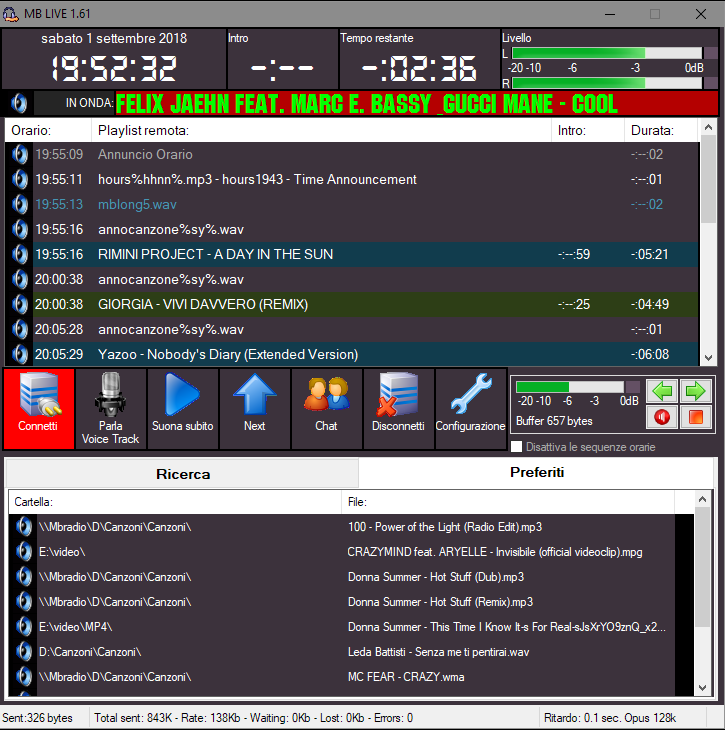Viewport: 725px width, 730px height.
Task: Click speaker icon of GIORGIA row
Action: [20, 304]
